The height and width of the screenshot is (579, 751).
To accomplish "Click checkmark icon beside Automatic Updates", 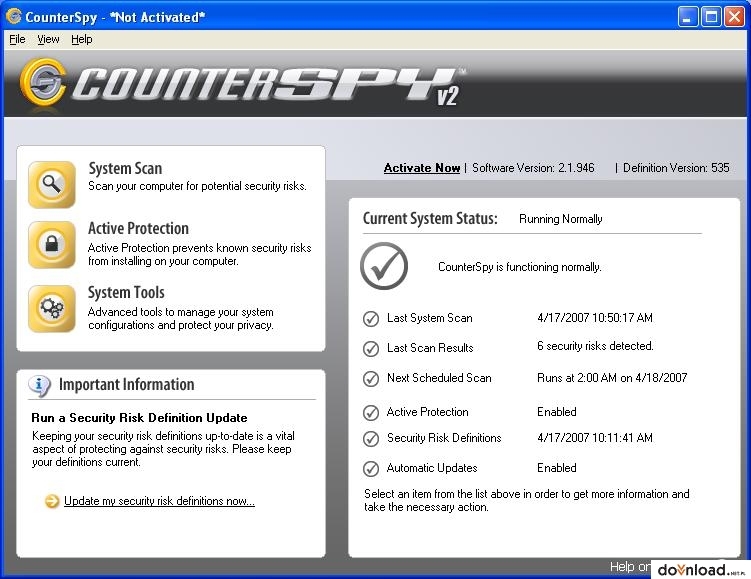I will coord(371,469).
